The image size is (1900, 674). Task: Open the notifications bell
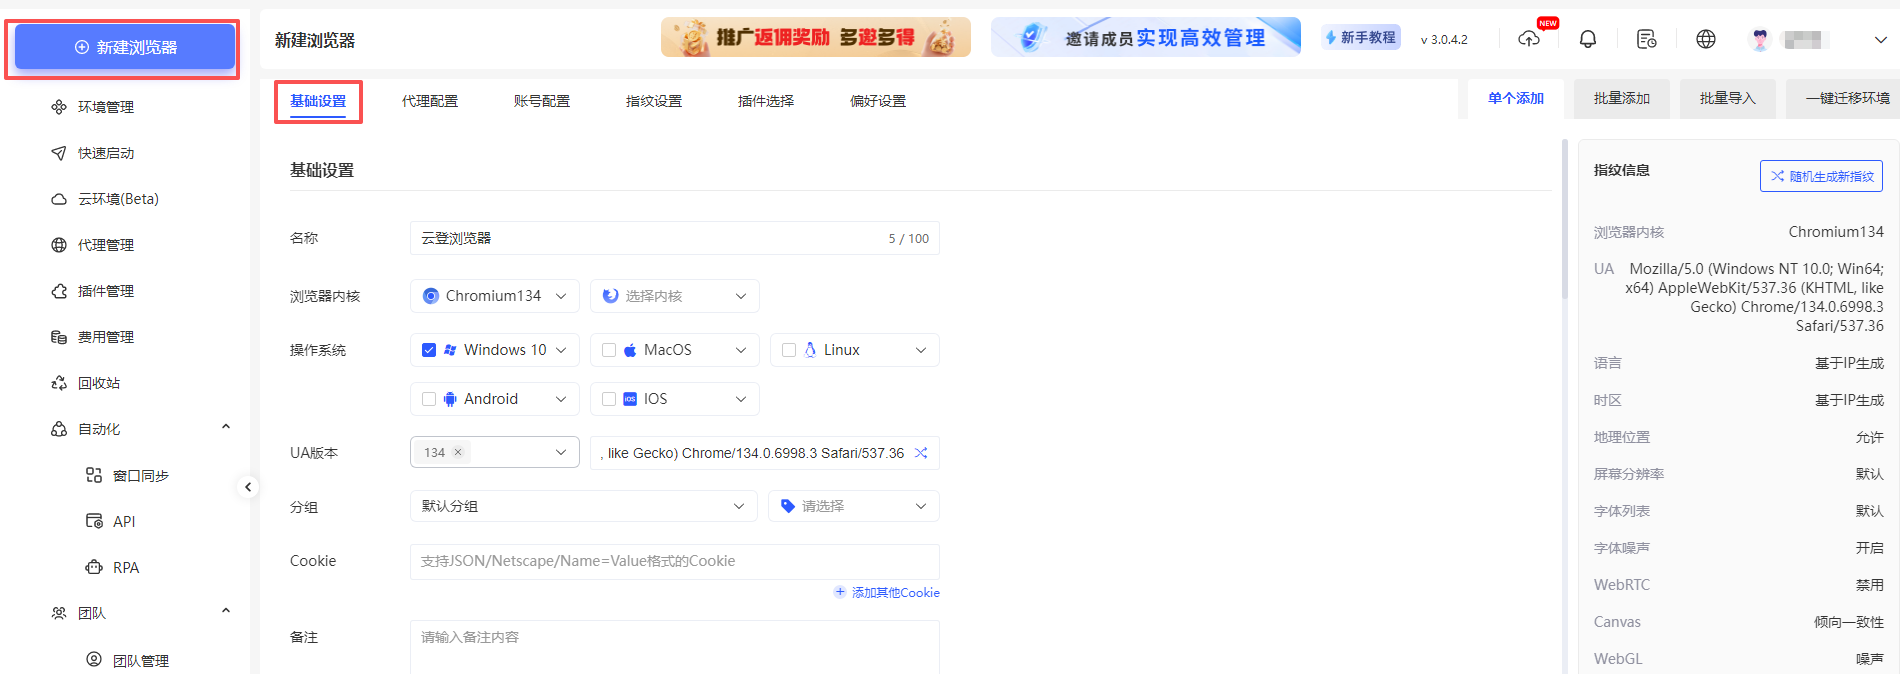[1588, 39]
